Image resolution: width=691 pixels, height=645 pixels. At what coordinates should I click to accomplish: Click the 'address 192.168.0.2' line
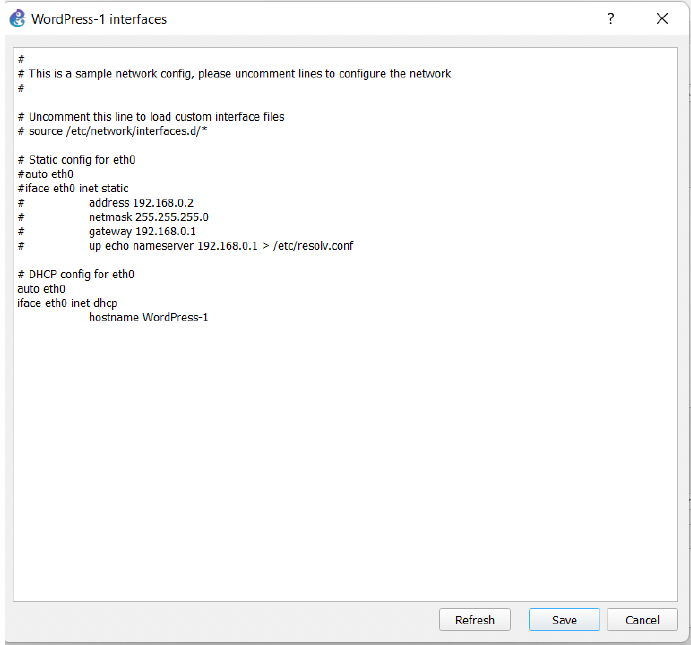(x=141, y=203)
